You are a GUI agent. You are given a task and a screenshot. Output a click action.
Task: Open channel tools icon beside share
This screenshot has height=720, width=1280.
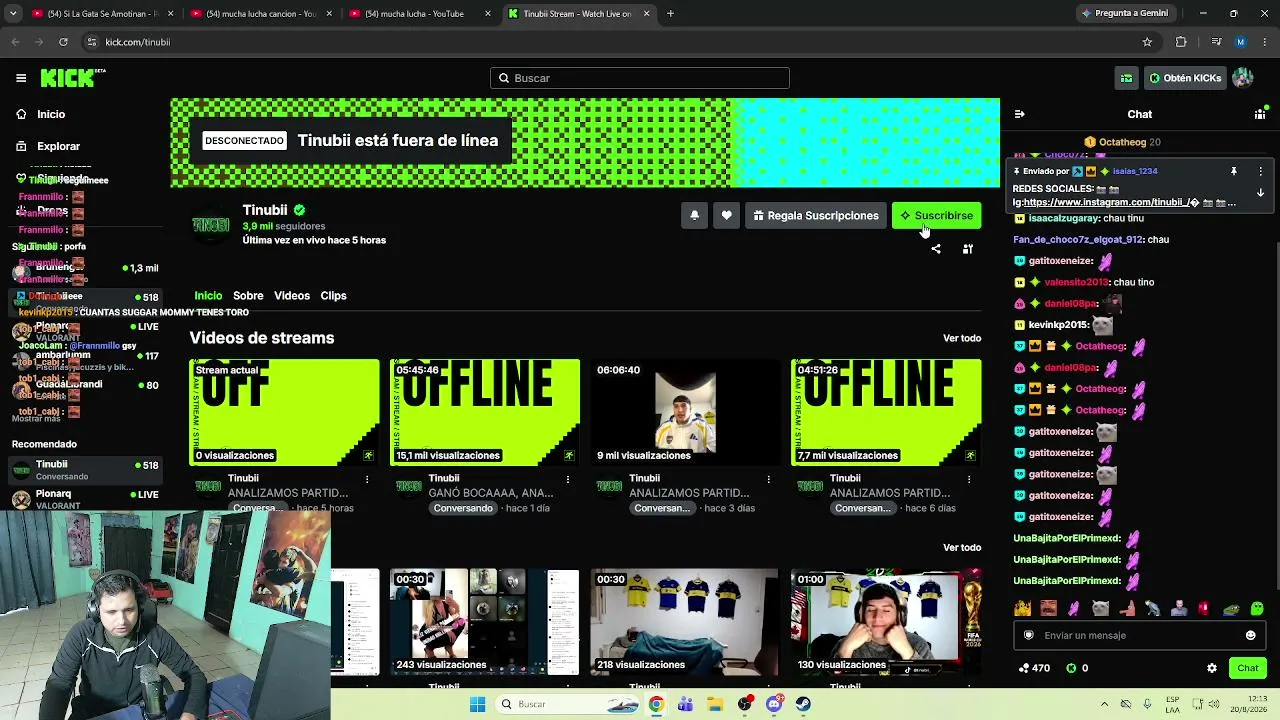click(968, 249)
